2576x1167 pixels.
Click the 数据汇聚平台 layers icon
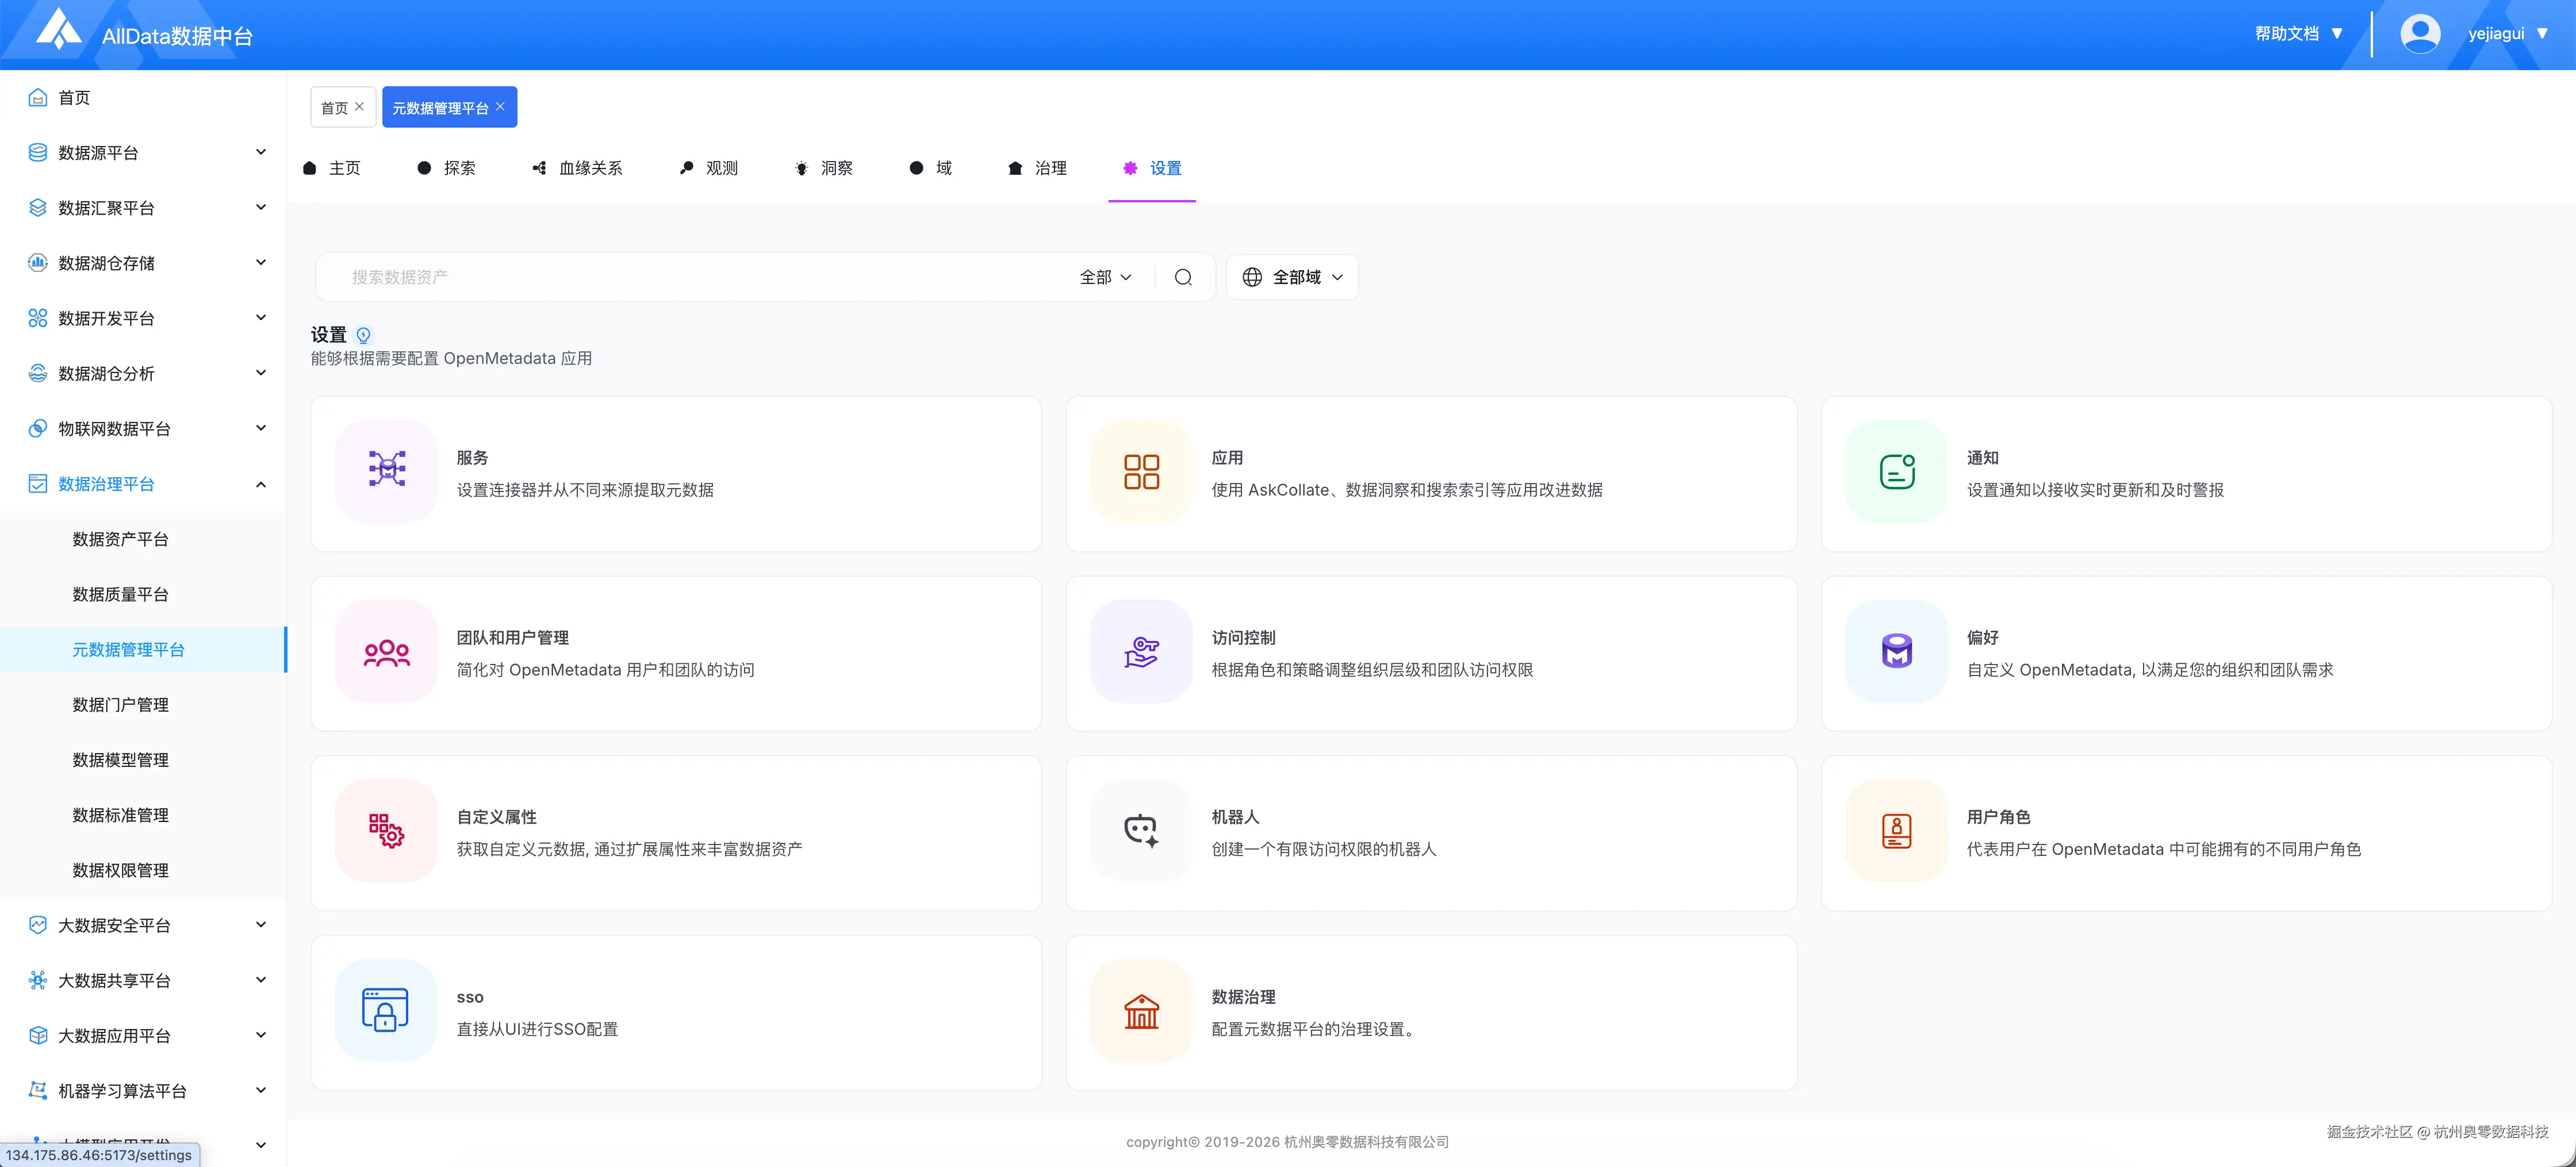(x=38, y=207)
